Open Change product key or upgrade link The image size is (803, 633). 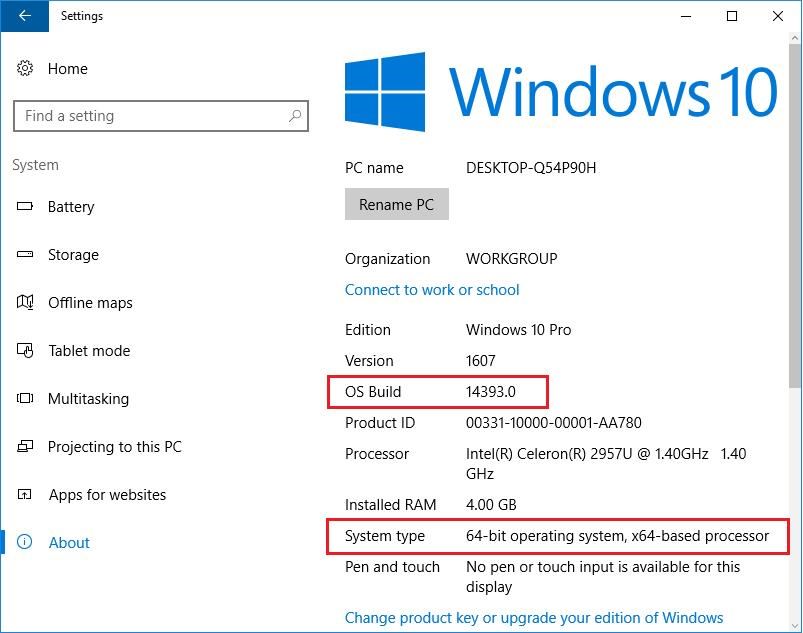(534, 618)
